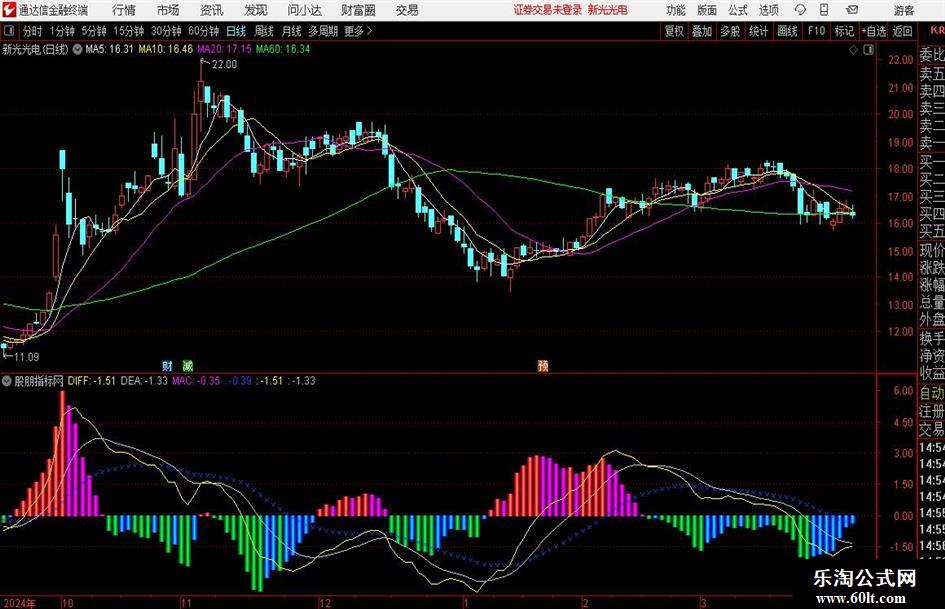Image resolution: width=945 pixels, height=609 pixels.
Task: Click the 标记 mark button
Action: coord(844,31)
